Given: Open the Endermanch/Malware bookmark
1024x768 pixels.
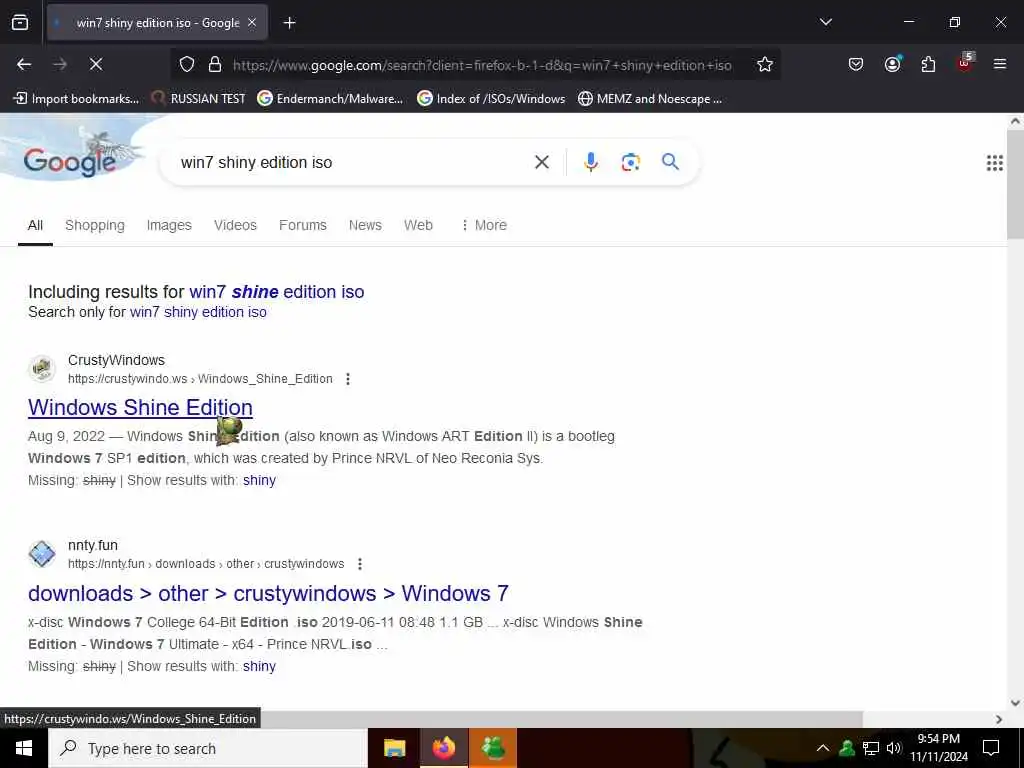Looking at the screenshot, I should (330, 99).
